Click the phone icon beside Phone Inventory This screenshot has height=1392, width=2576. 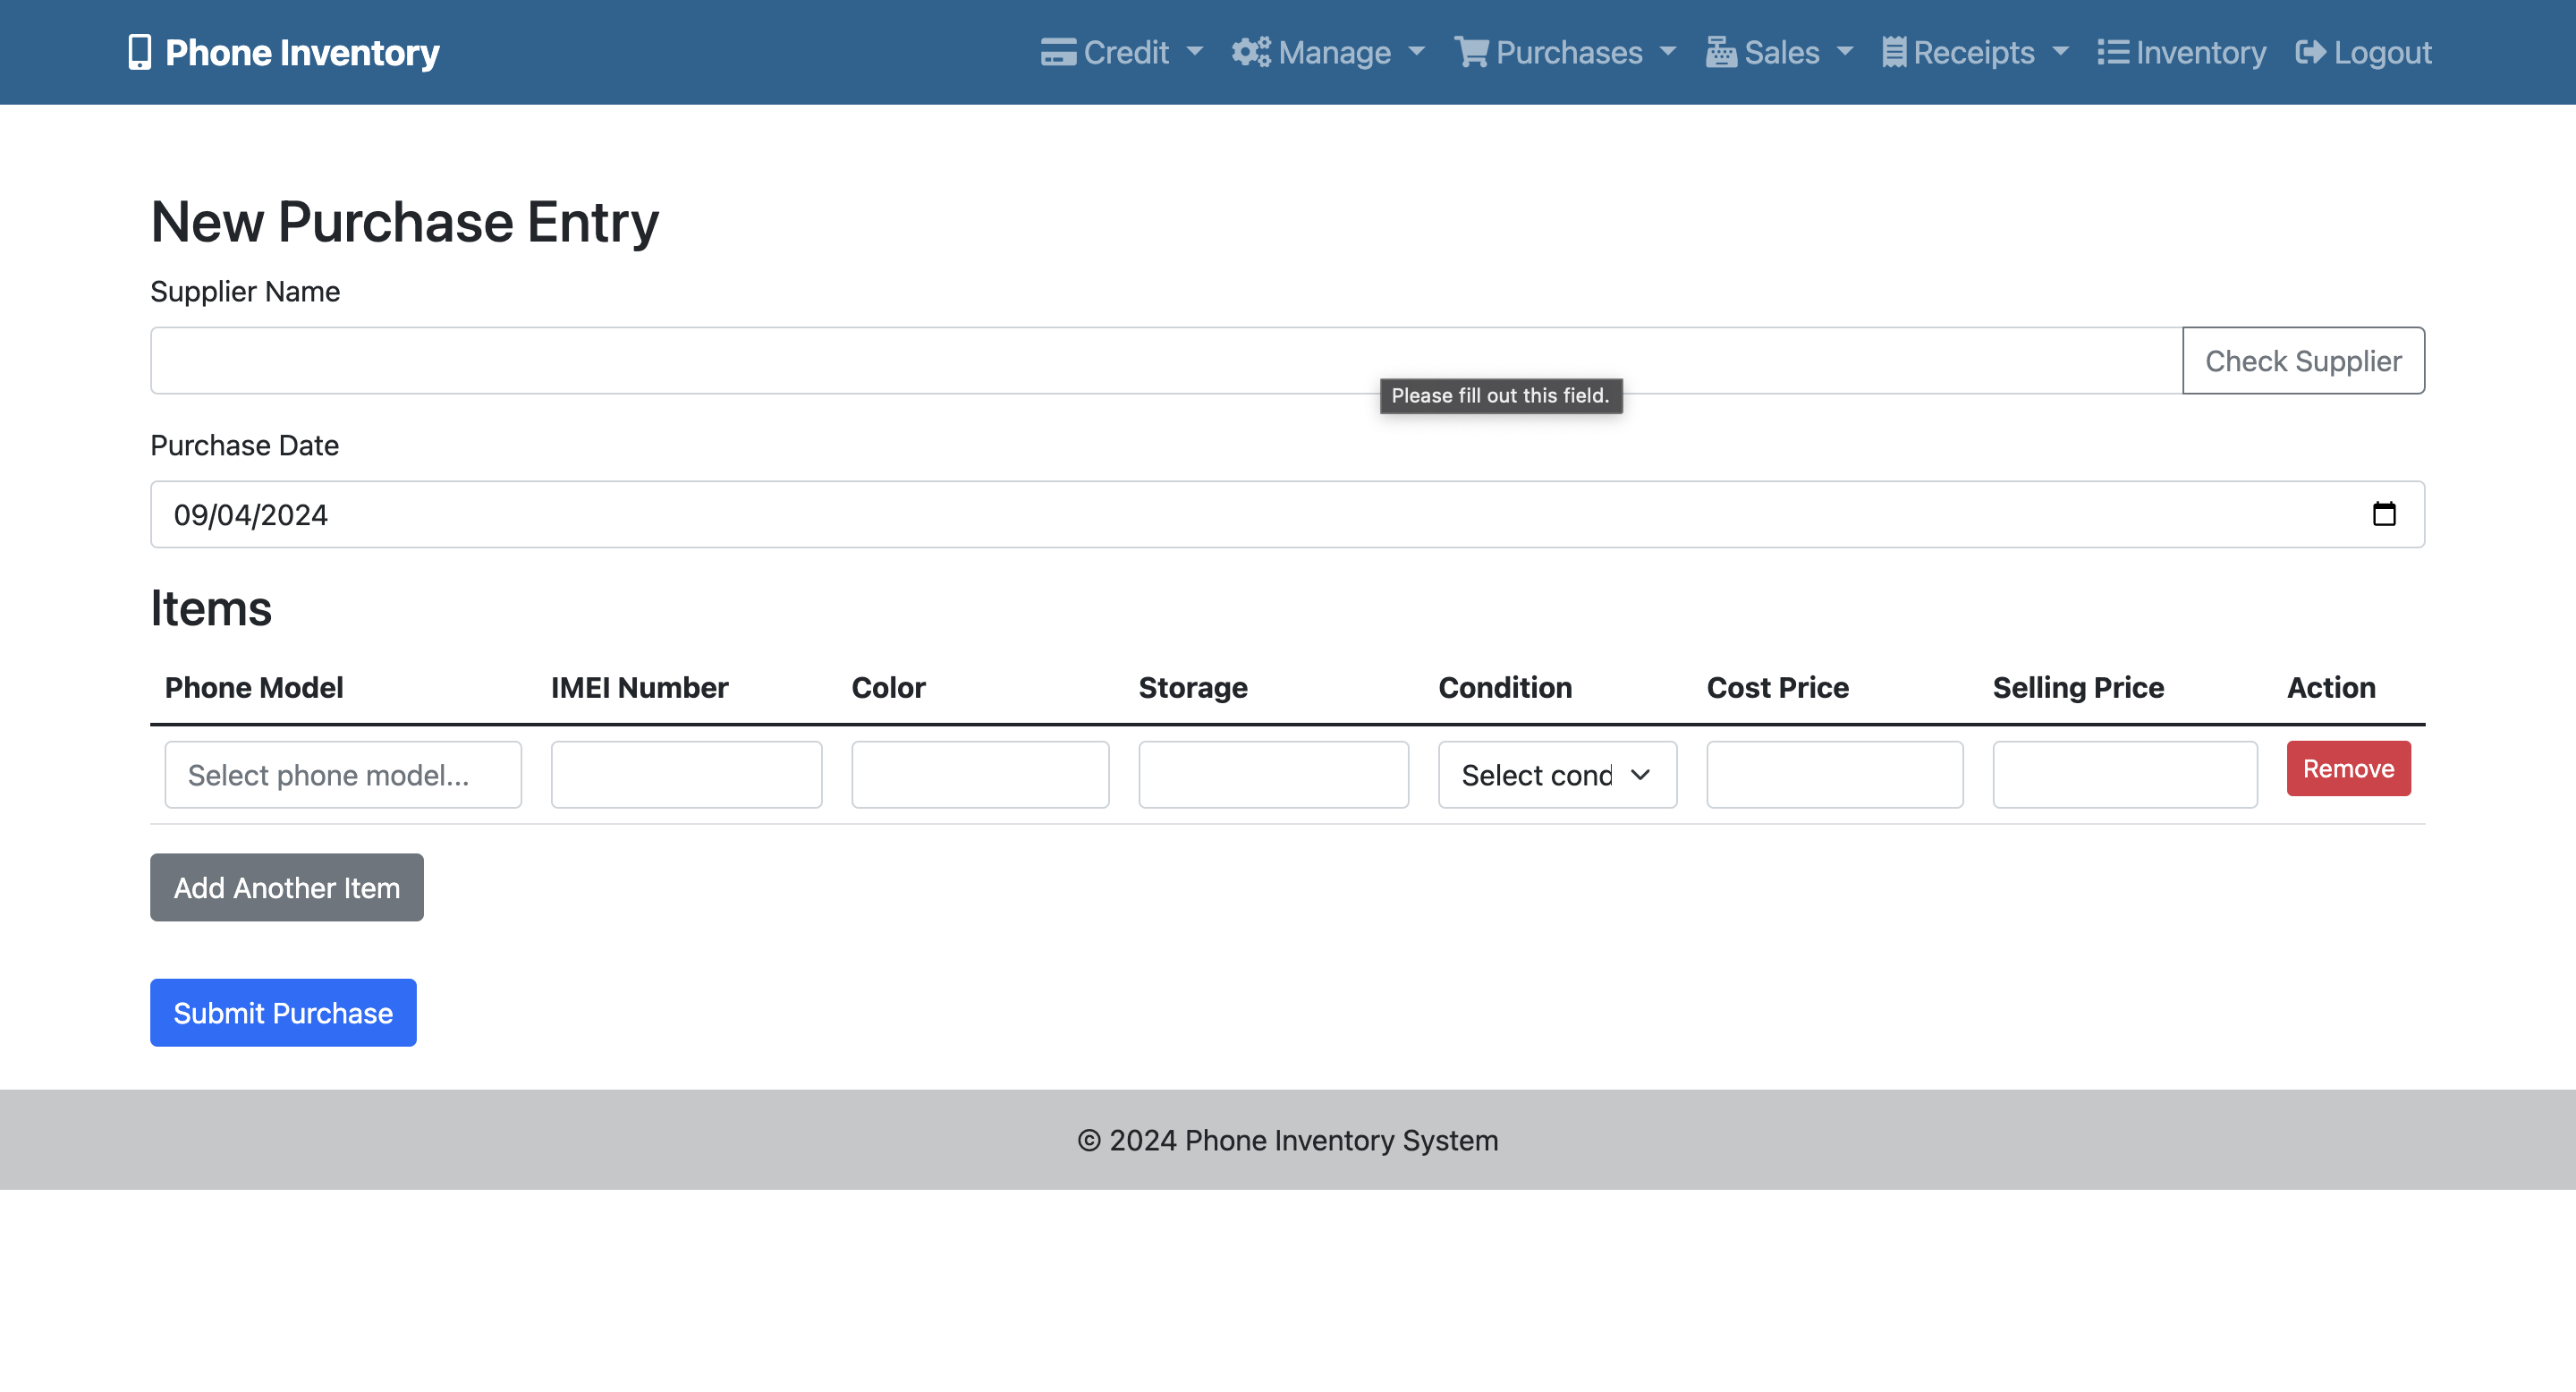(139, 52)
